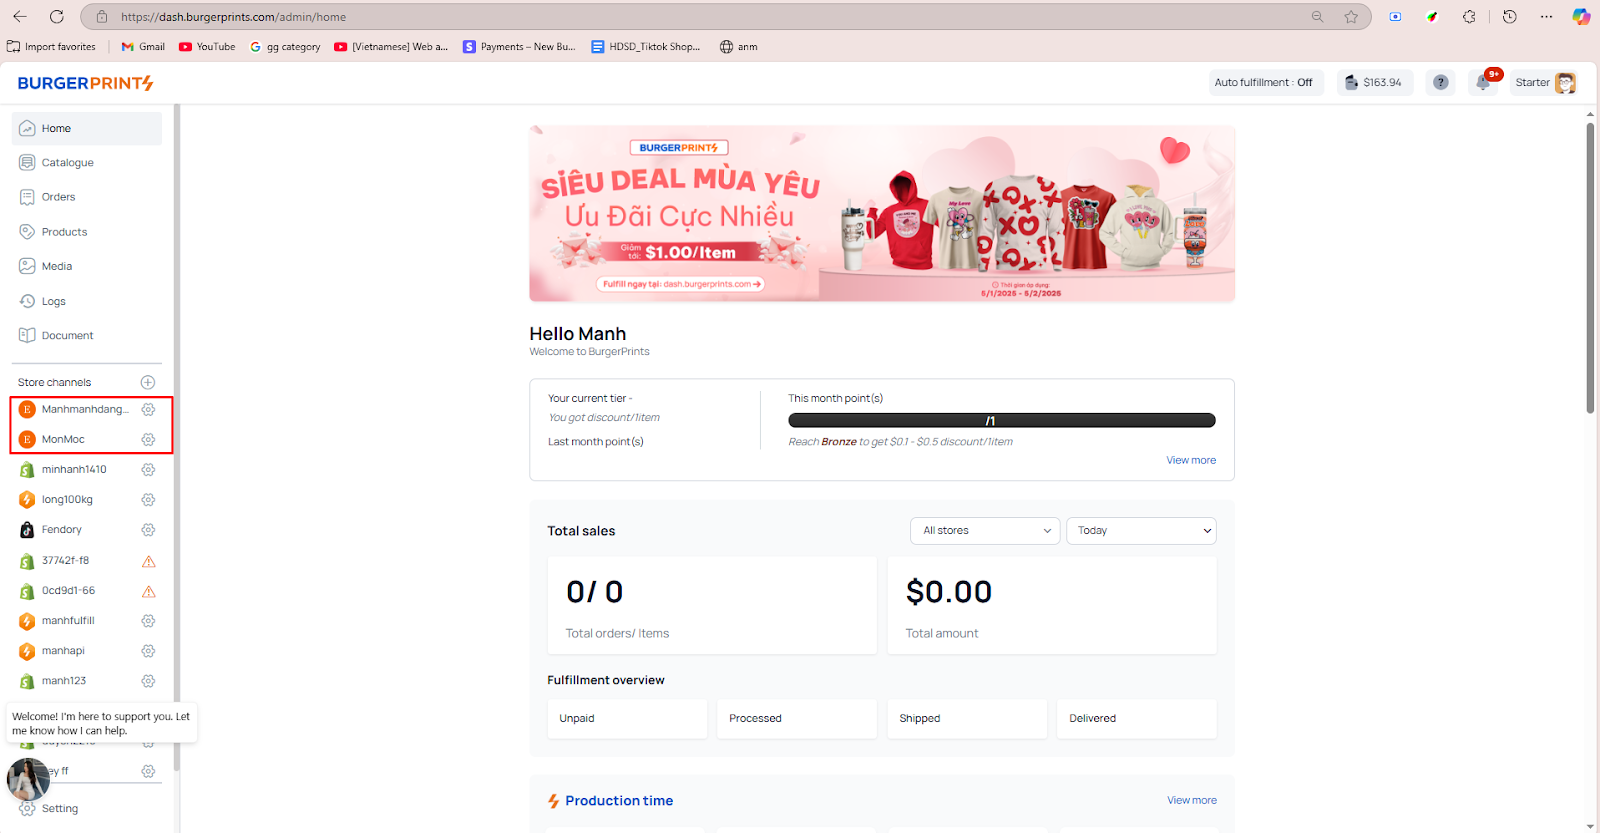The image size is (1600, 833).
Task: Open Import favorites bookmark
Action: pos(51,46)
